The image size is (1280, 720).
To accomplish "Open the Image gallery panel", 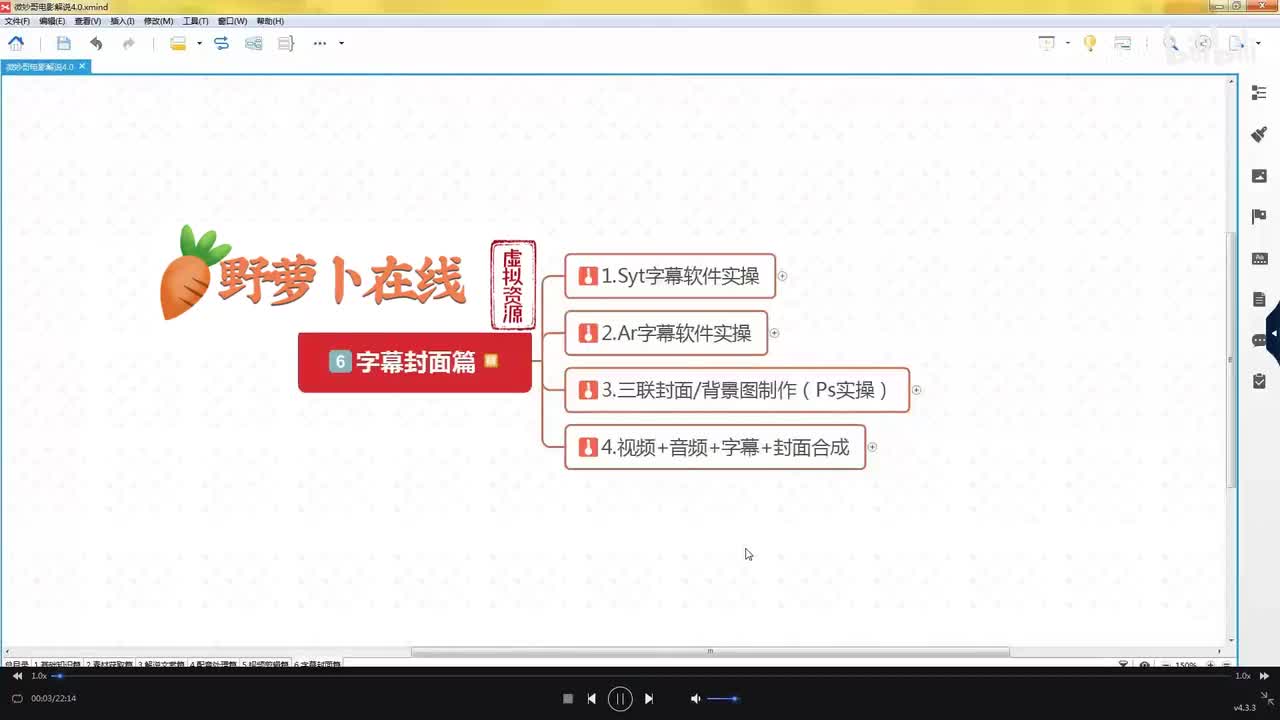I will (1259, 176).
